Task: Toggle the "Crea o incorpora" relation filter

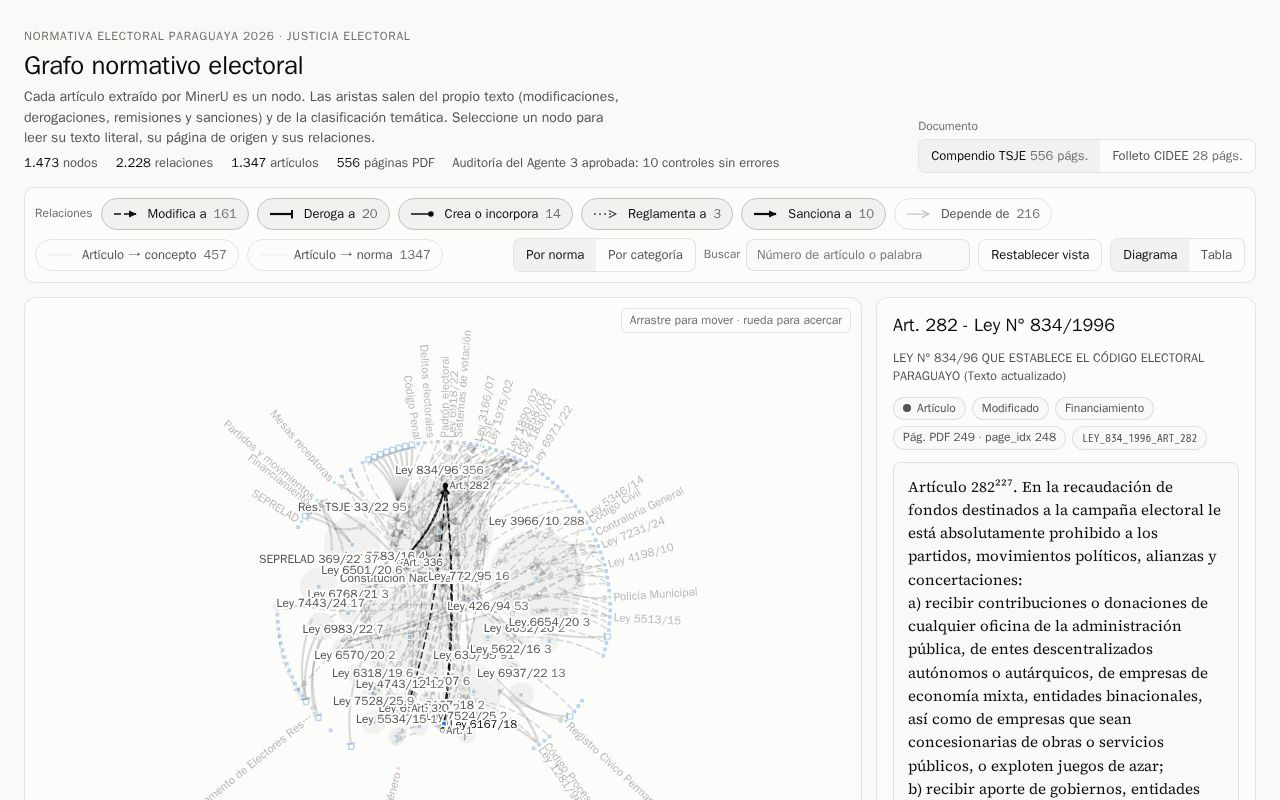Action: [x=485, y=214]
